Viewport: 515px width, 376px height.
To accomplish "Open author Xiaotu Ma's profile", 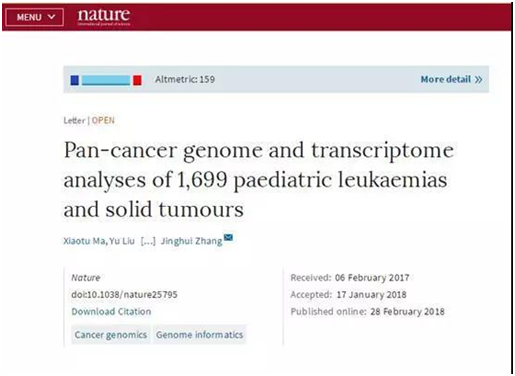I will [x=84, y=241].
